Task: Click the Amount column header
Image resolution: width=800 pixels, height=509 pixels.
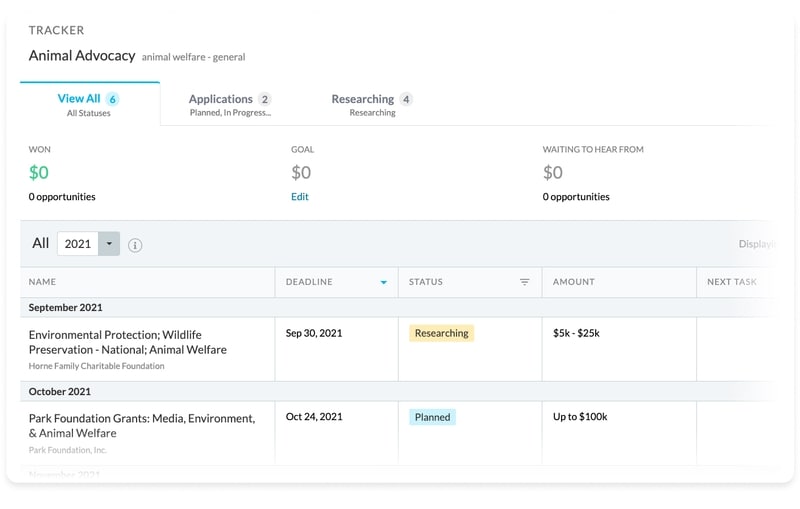Action: [574, 282]
